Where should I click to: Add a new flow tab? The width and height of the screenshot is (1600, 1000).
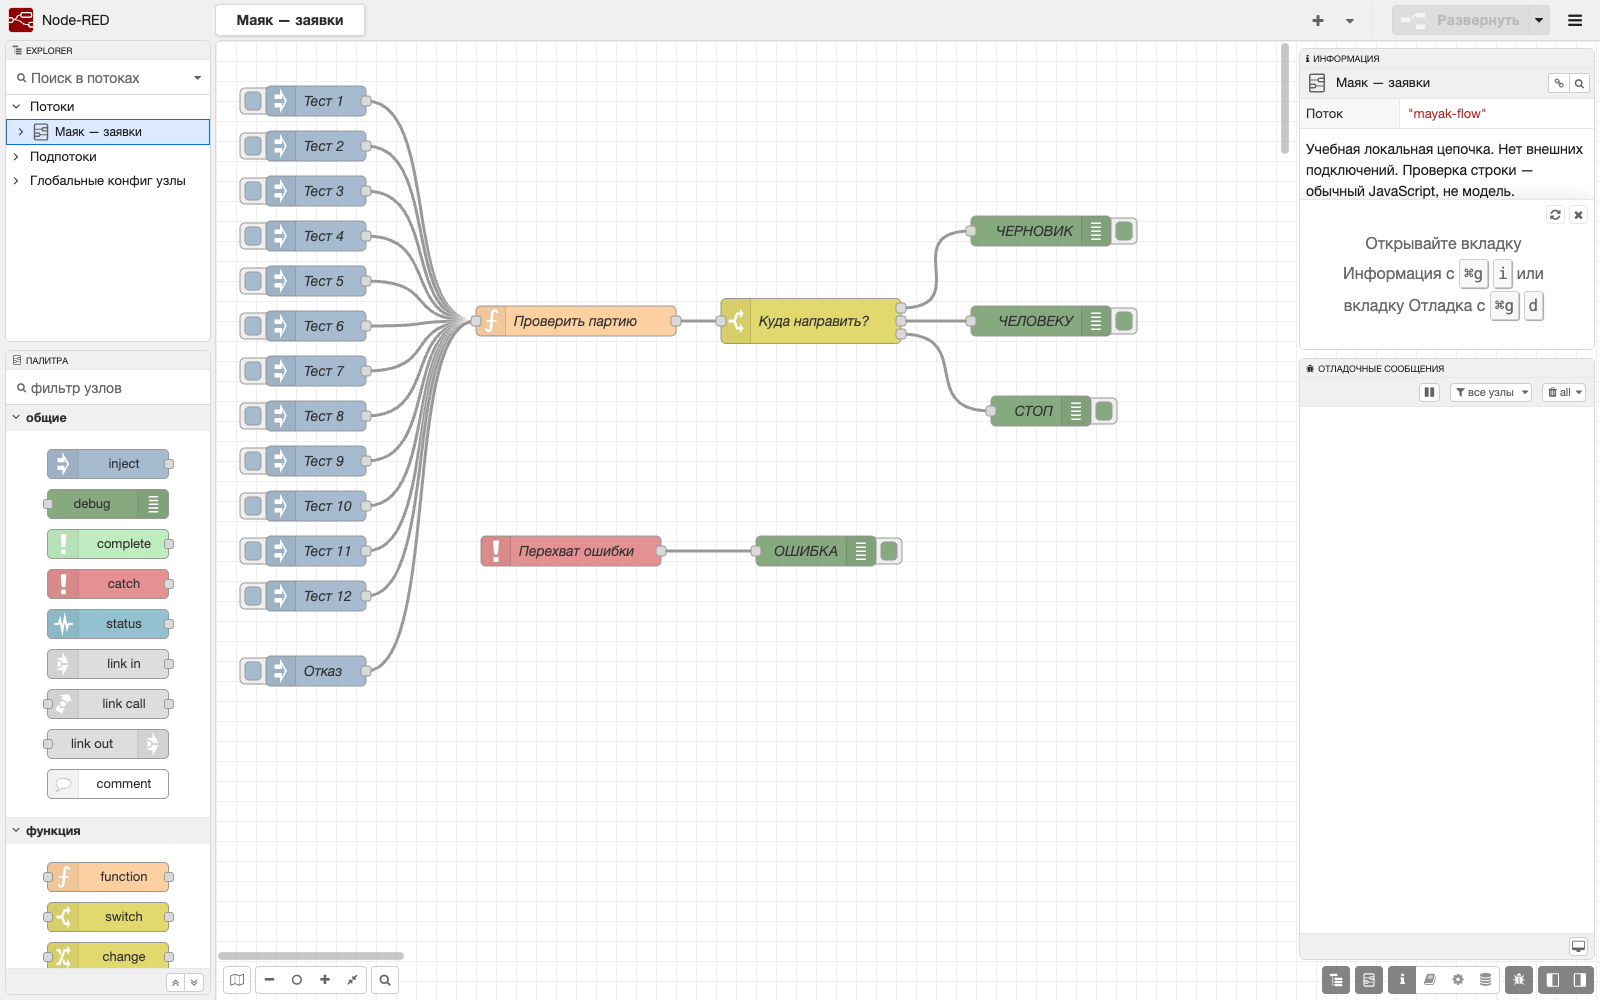pyautogui.click(x=1318, y=20)
